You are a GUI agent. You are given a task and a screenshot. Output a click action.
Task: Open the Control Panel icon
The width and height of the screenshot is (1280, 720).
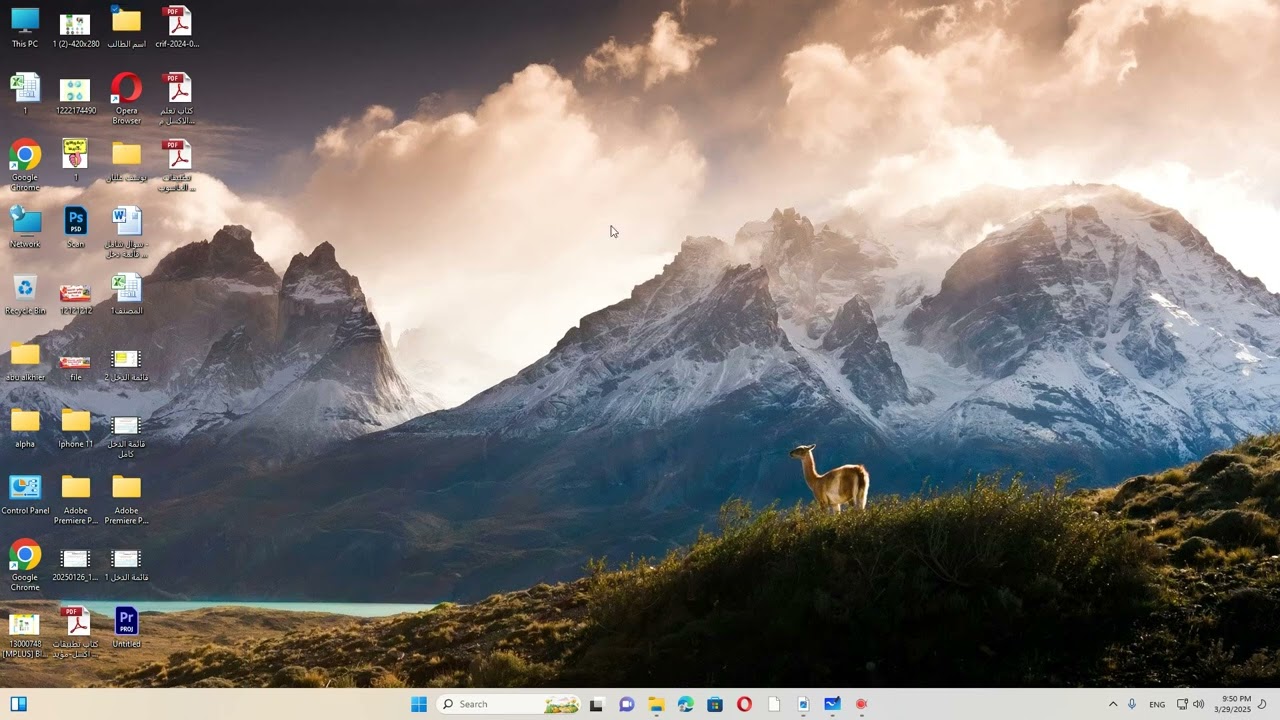25,495
